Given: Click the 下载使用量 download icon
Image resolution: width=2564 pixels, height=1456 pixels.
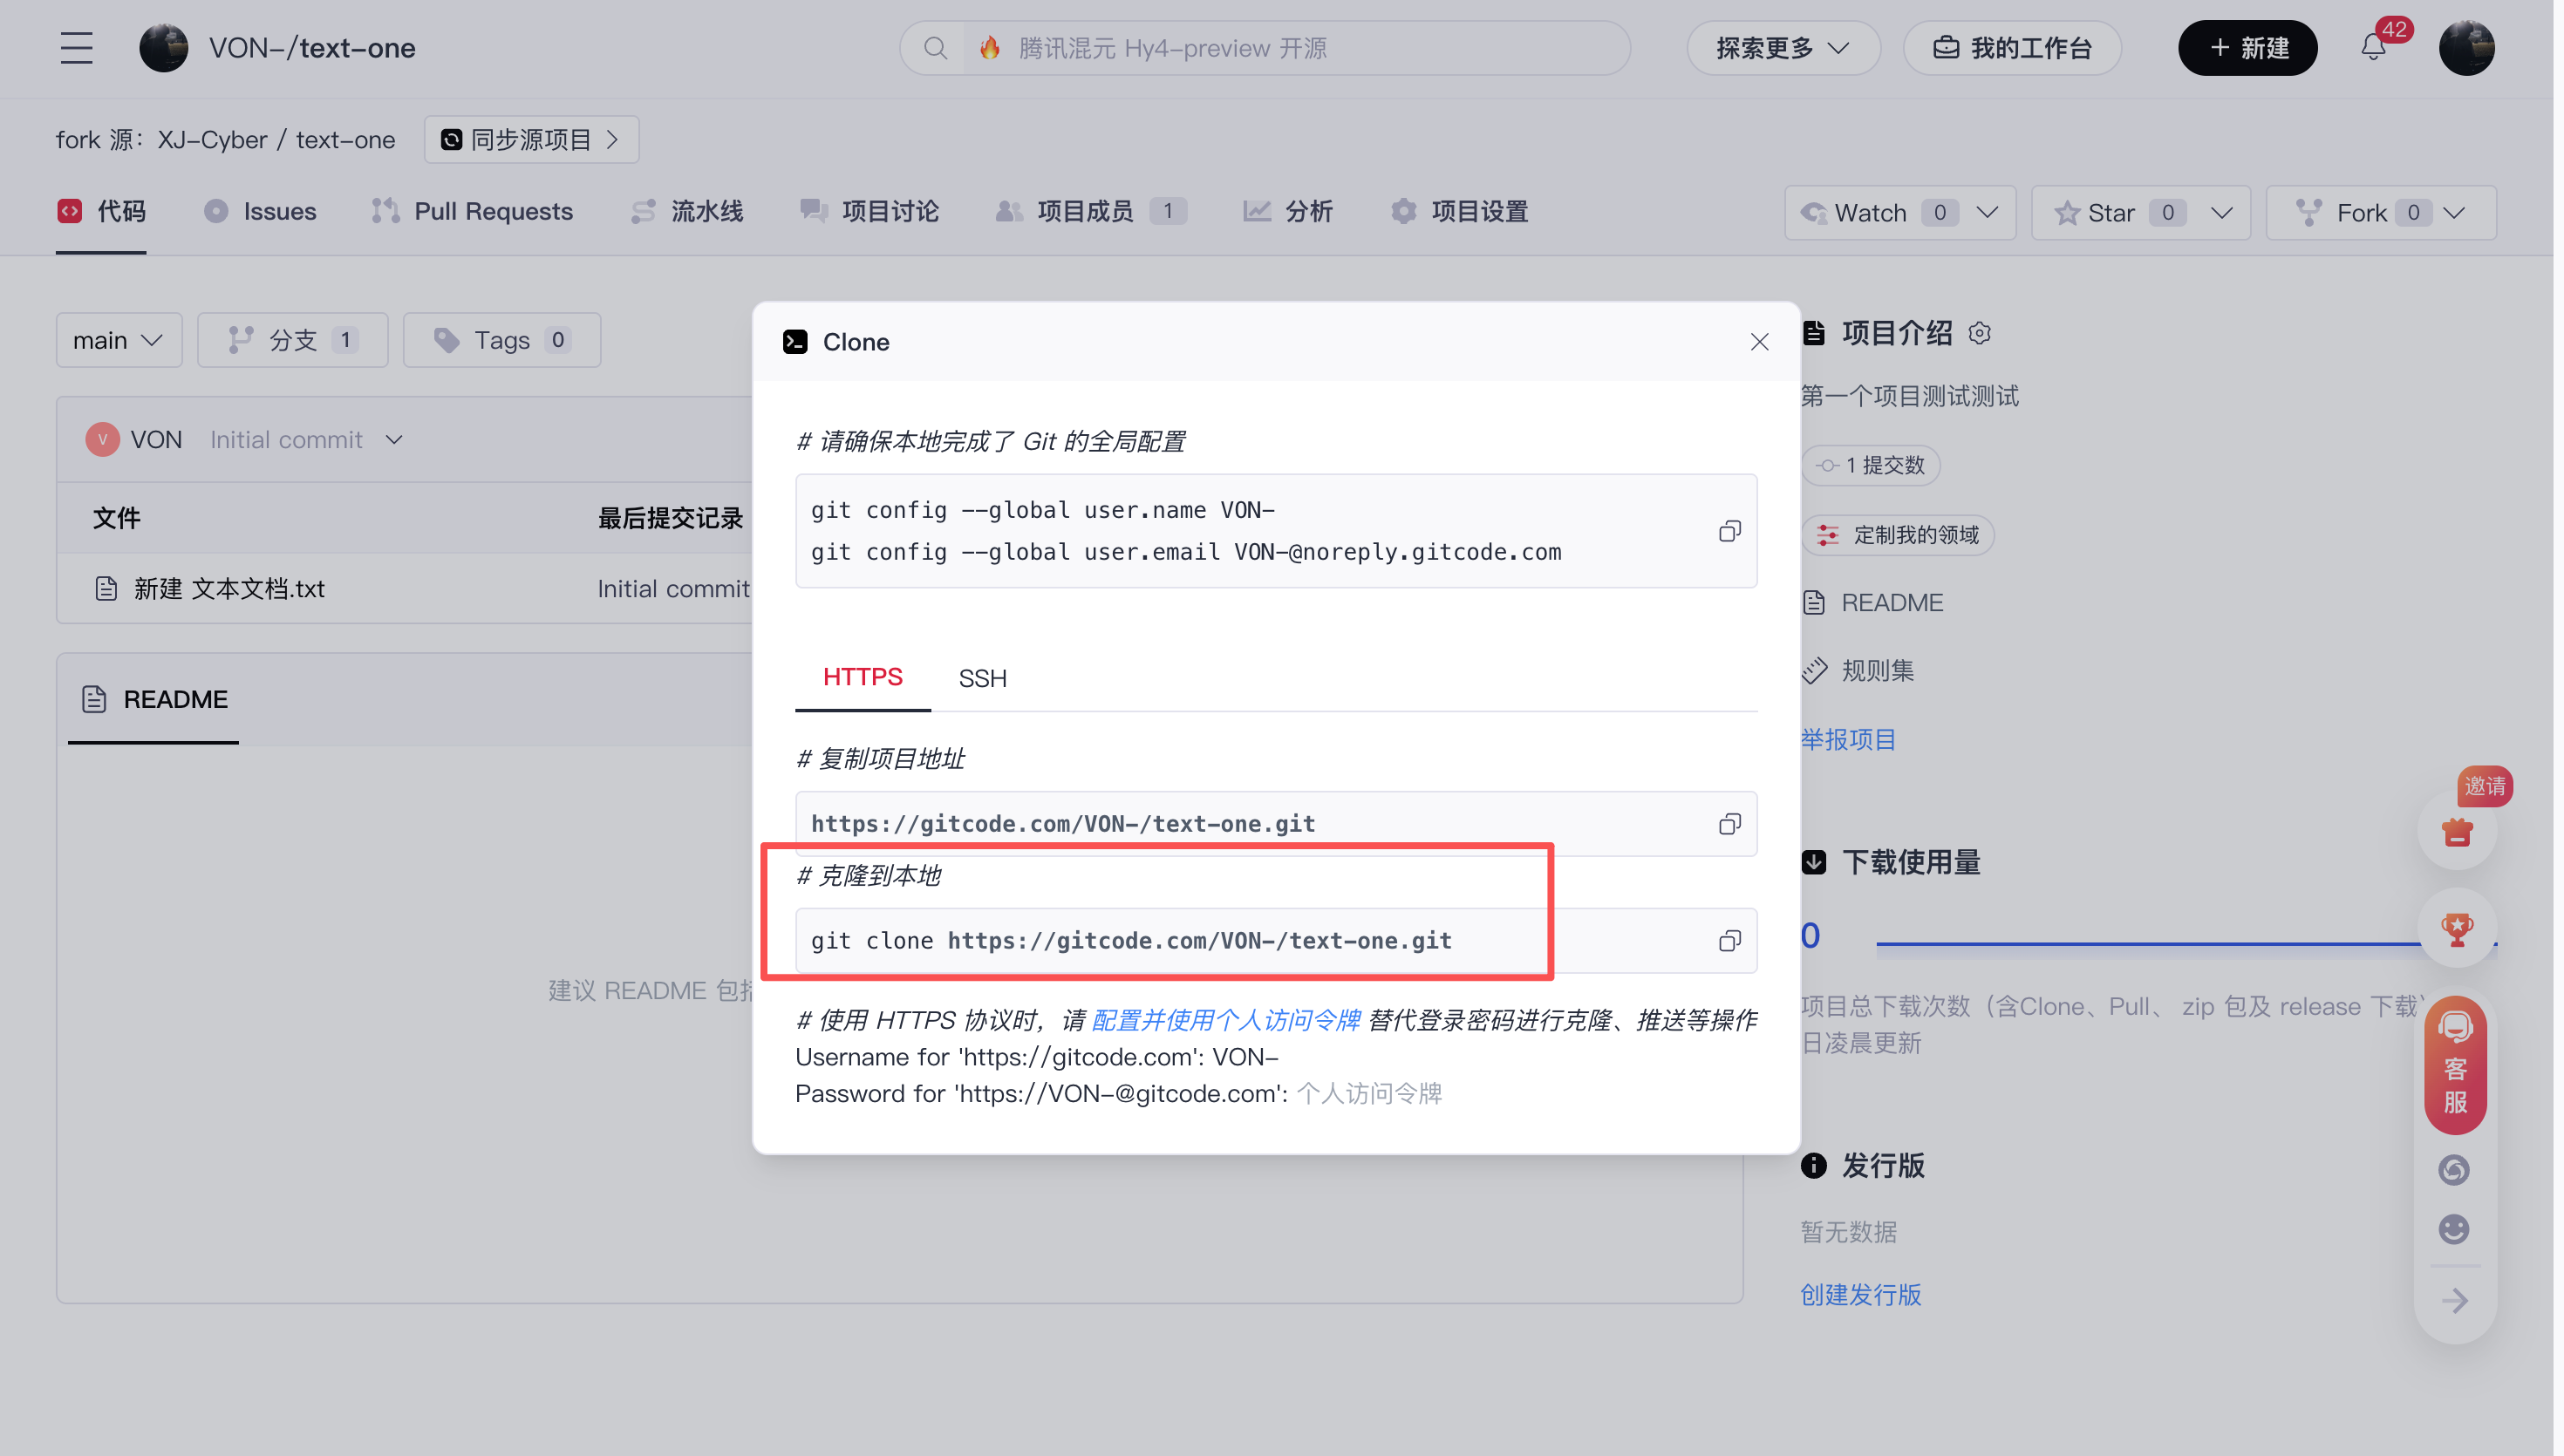Looking at the screenshot, I should click(x=1813, y=862).
